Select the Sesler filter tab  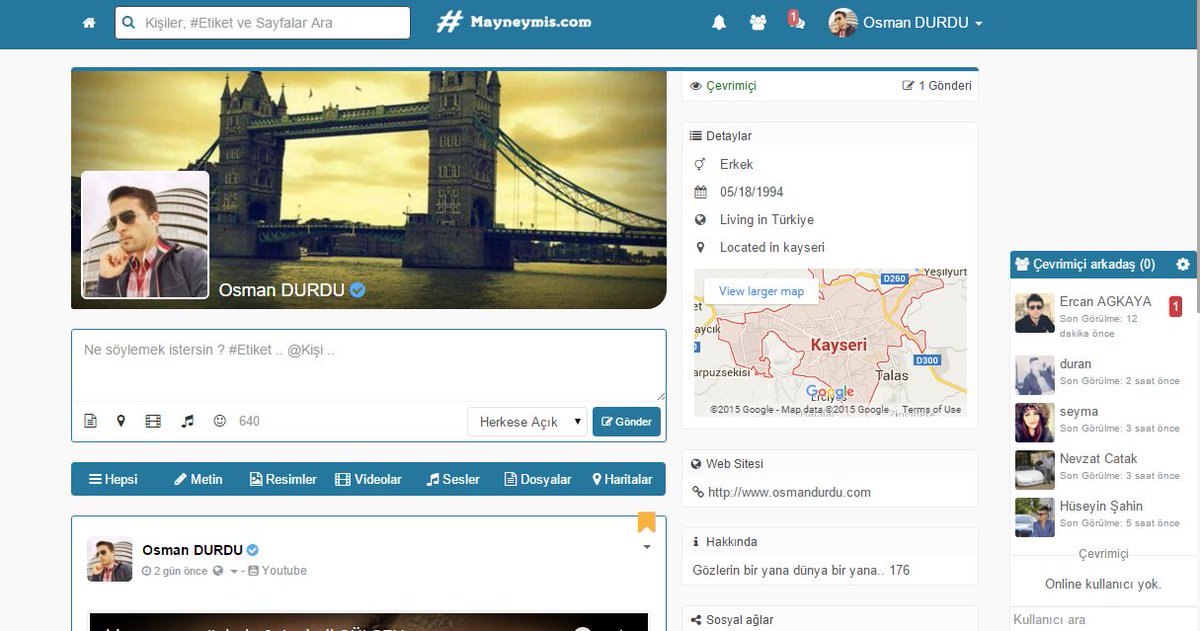[x=453, y=479]
